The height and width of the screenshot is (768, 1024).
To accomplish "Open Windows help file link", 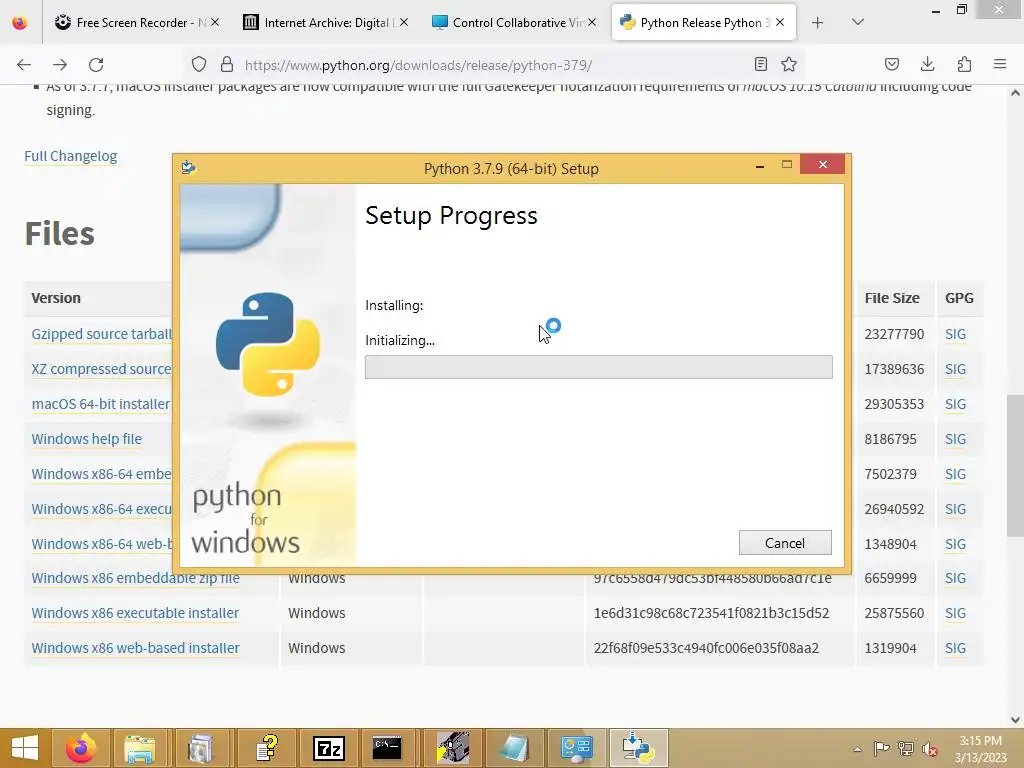I will point(86,439).
